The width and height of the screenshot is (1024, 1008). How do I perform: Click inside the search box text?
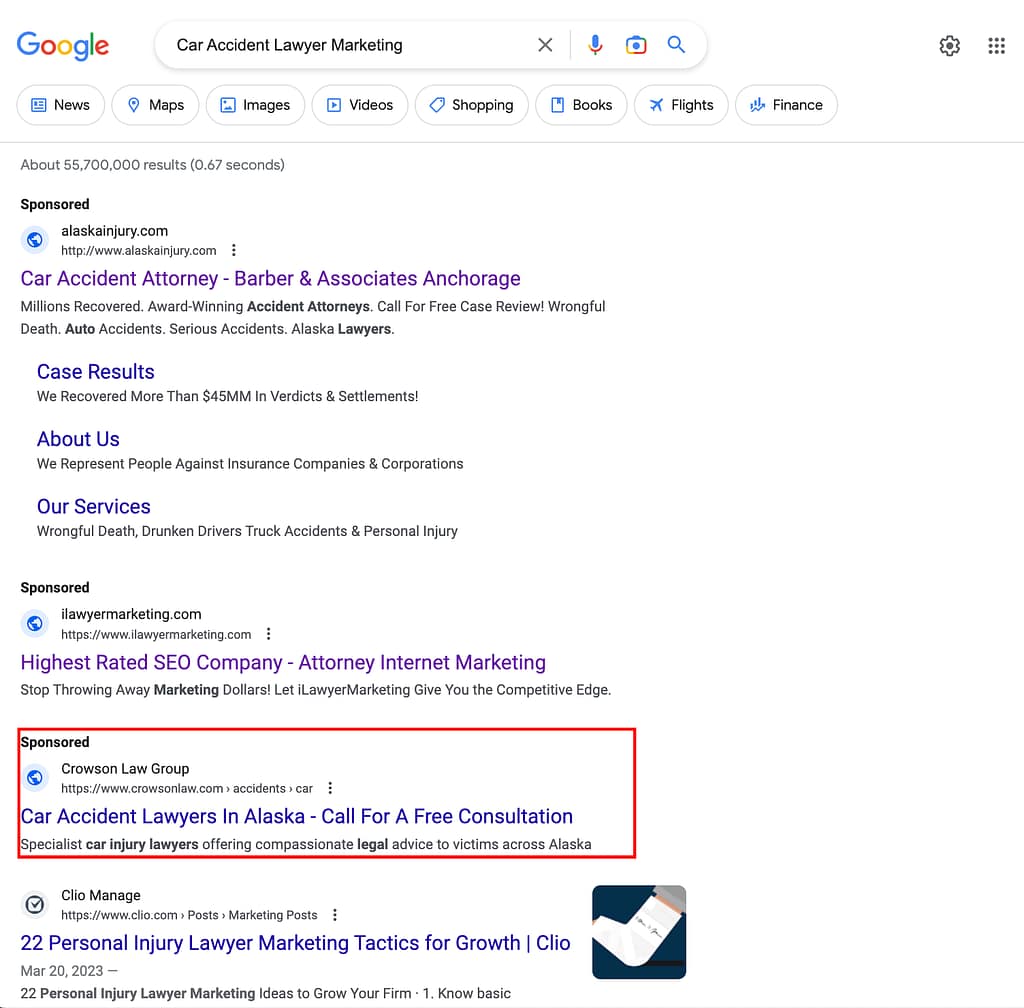[x=289, y=45]
